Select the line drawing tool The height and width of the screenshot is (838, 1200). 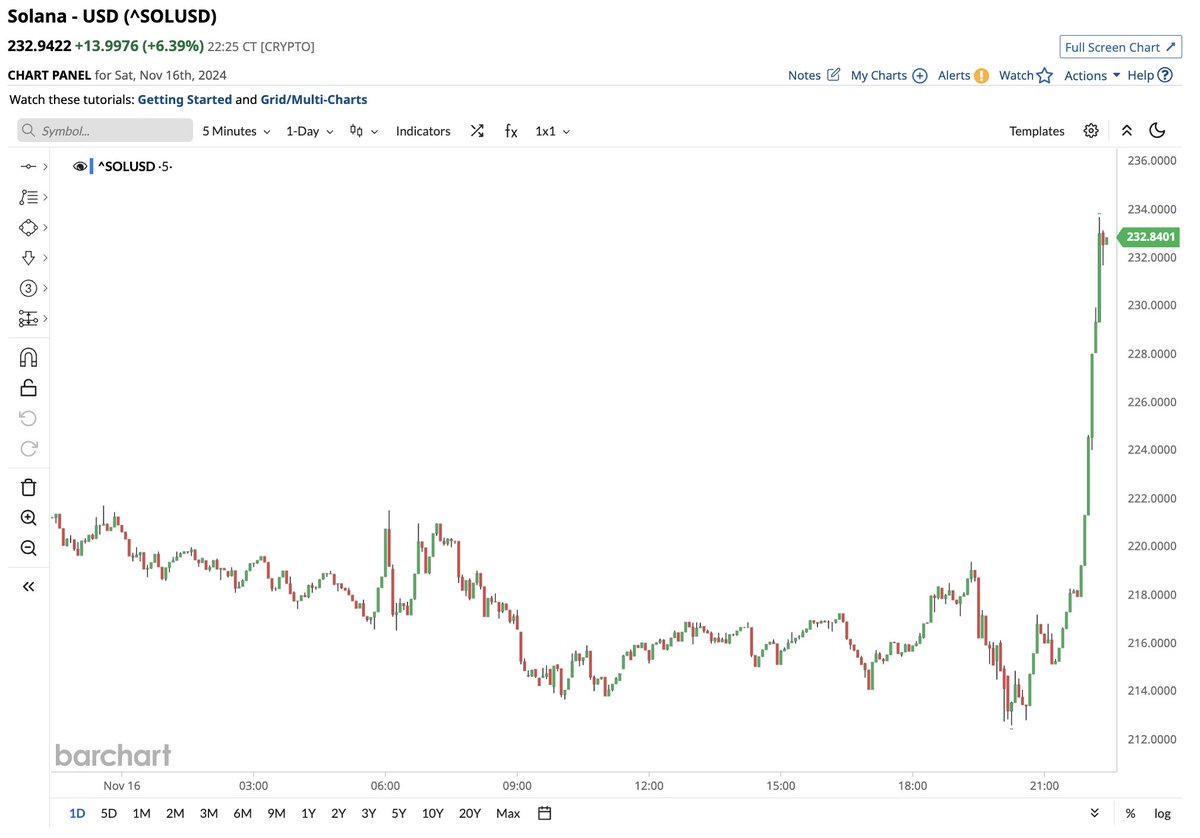point(29,166)
